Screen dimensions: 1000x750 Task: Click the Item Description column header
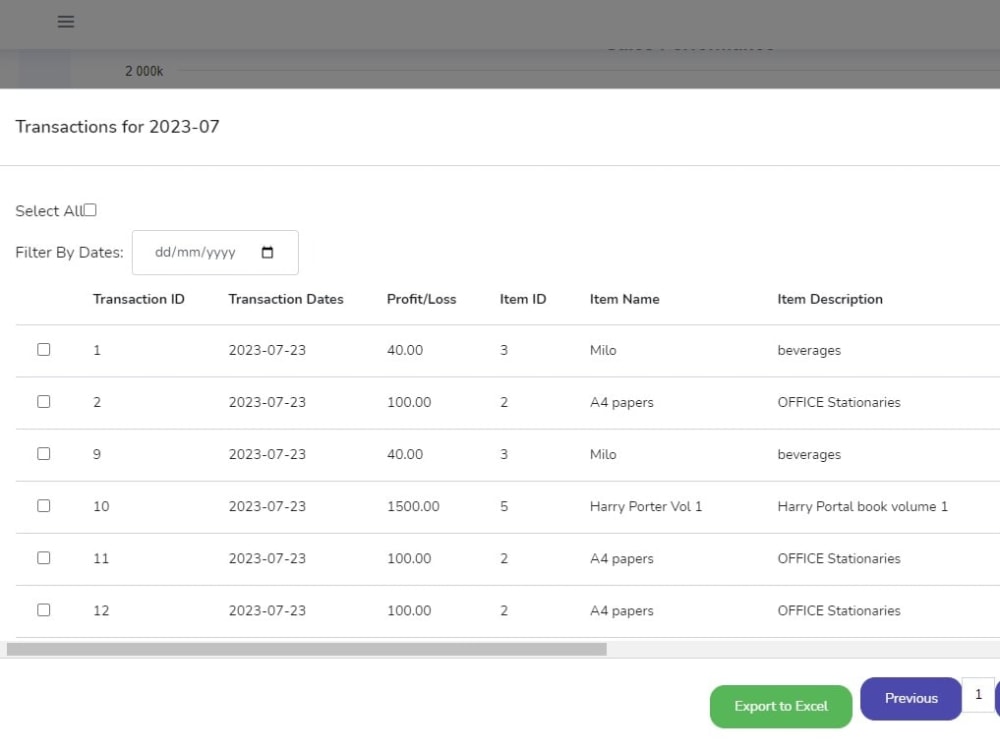(830, 299)
